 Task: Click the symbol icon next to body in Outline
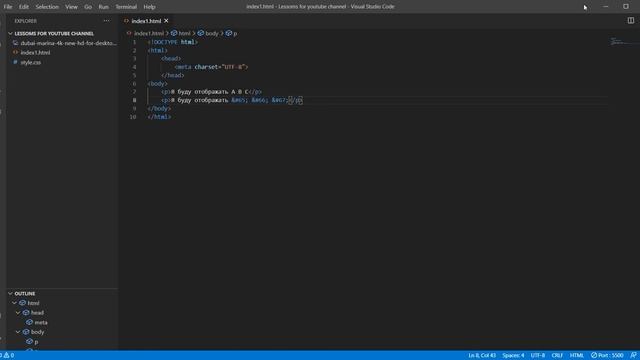[x=26, y=332]
